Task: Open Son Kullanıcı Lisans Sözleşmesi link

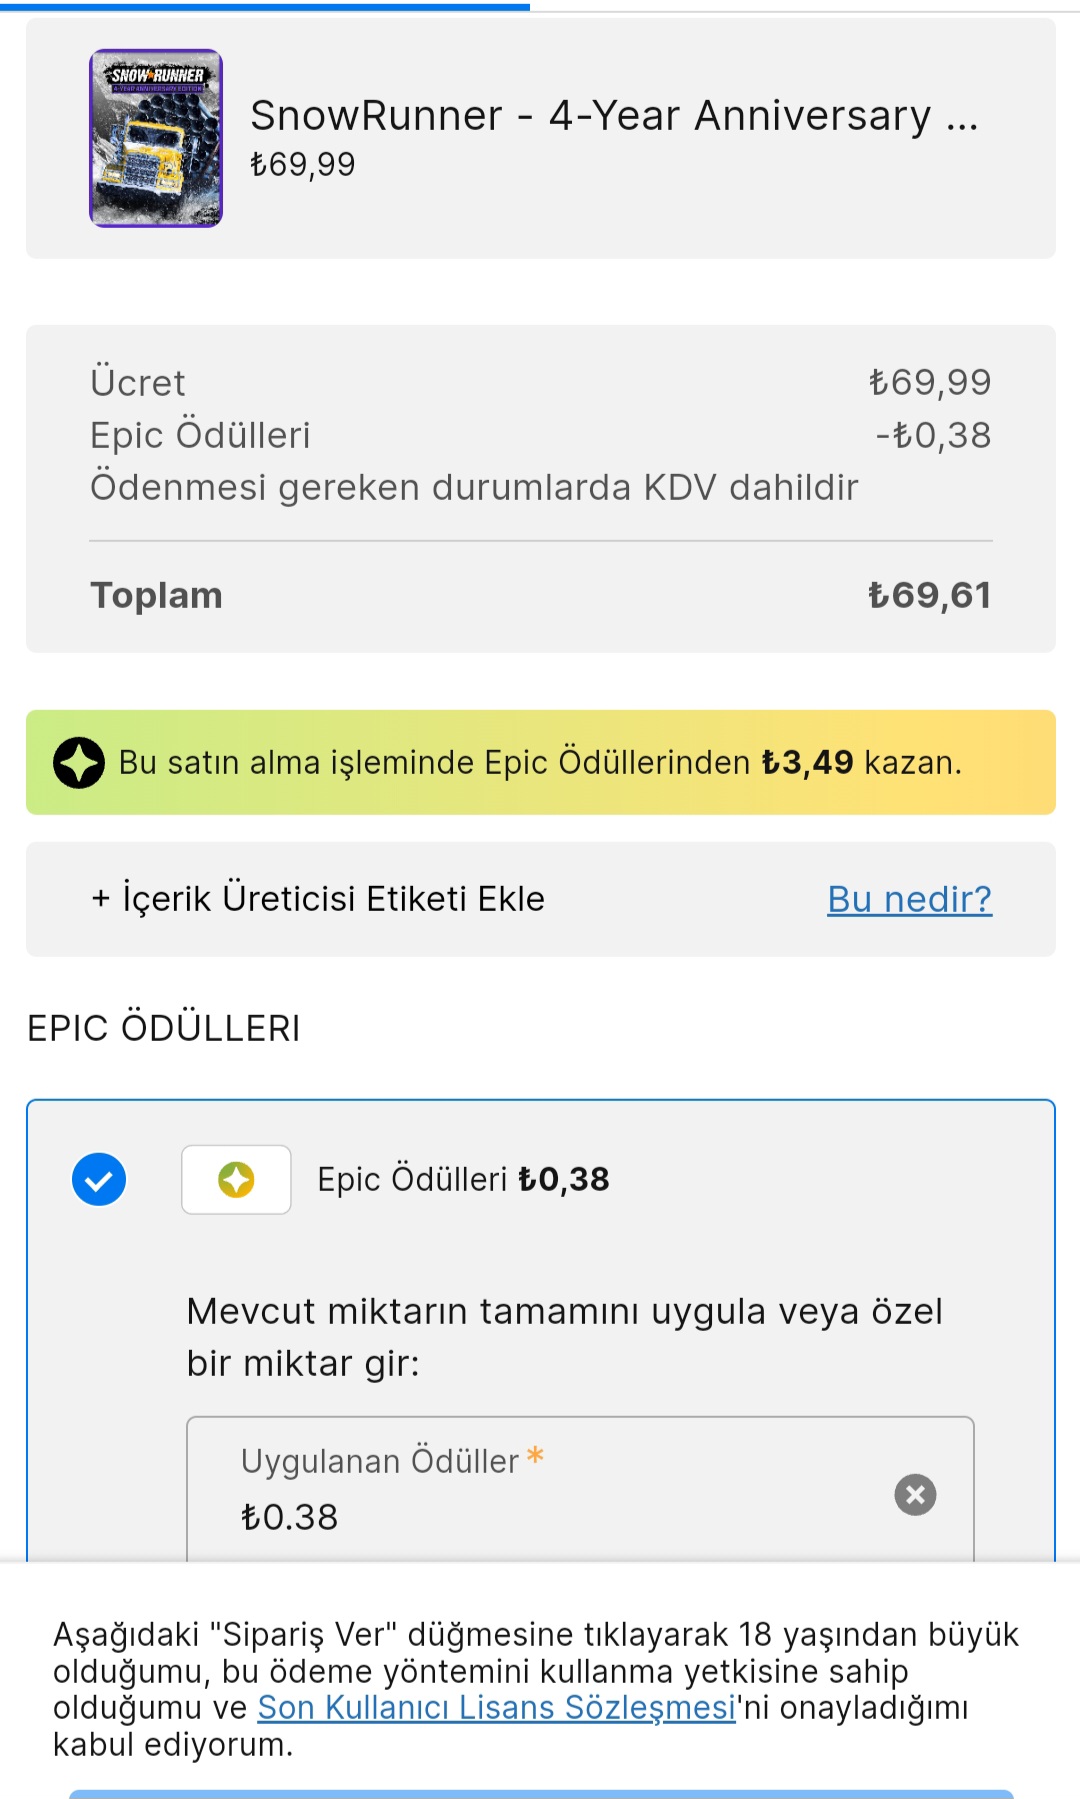Action: [496, 1708]
